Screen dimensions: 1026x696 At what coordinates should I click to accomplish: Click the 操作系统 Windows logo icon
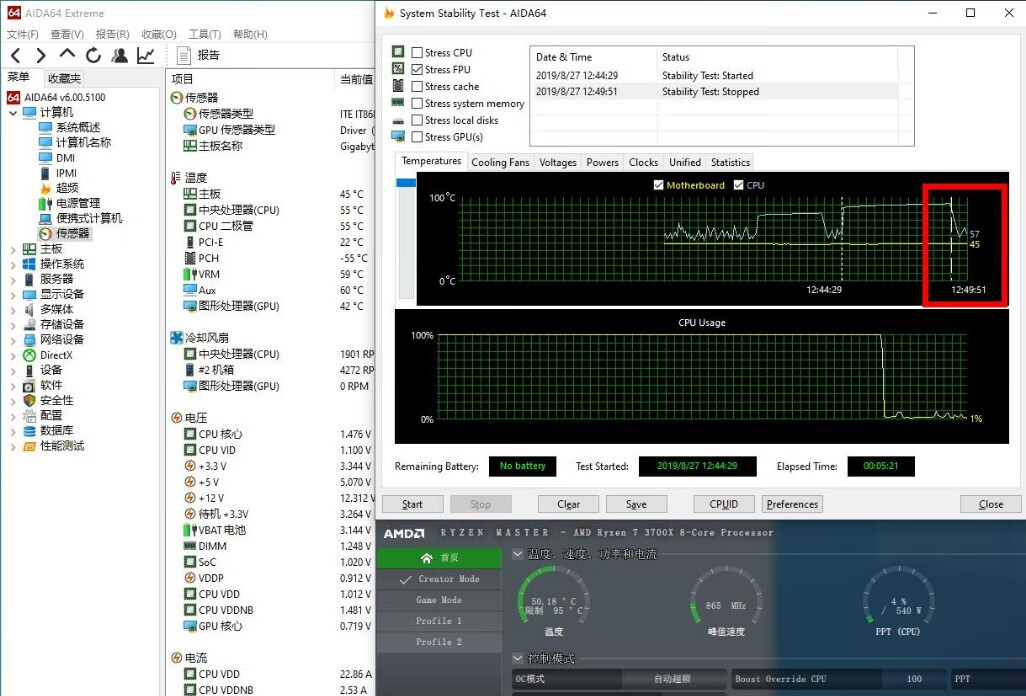click(29, 264)
